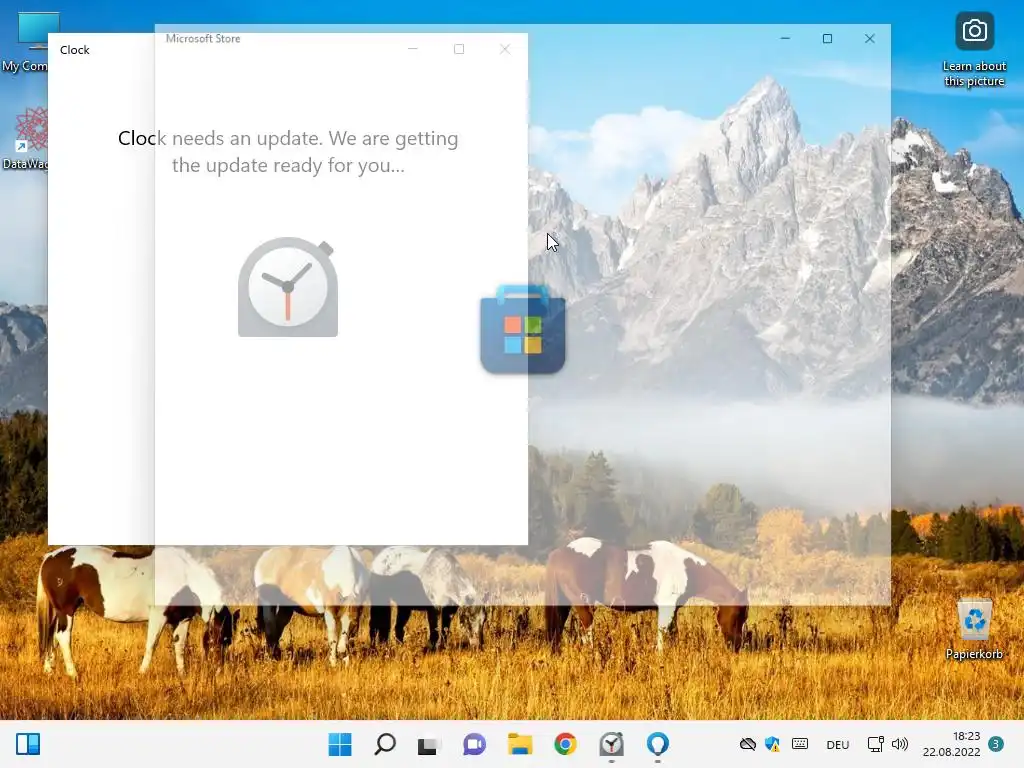The height and width of the screenshot is (768, 1024).
Task: Close the Microsoft Store window
Action: click(x=869, y=39)
